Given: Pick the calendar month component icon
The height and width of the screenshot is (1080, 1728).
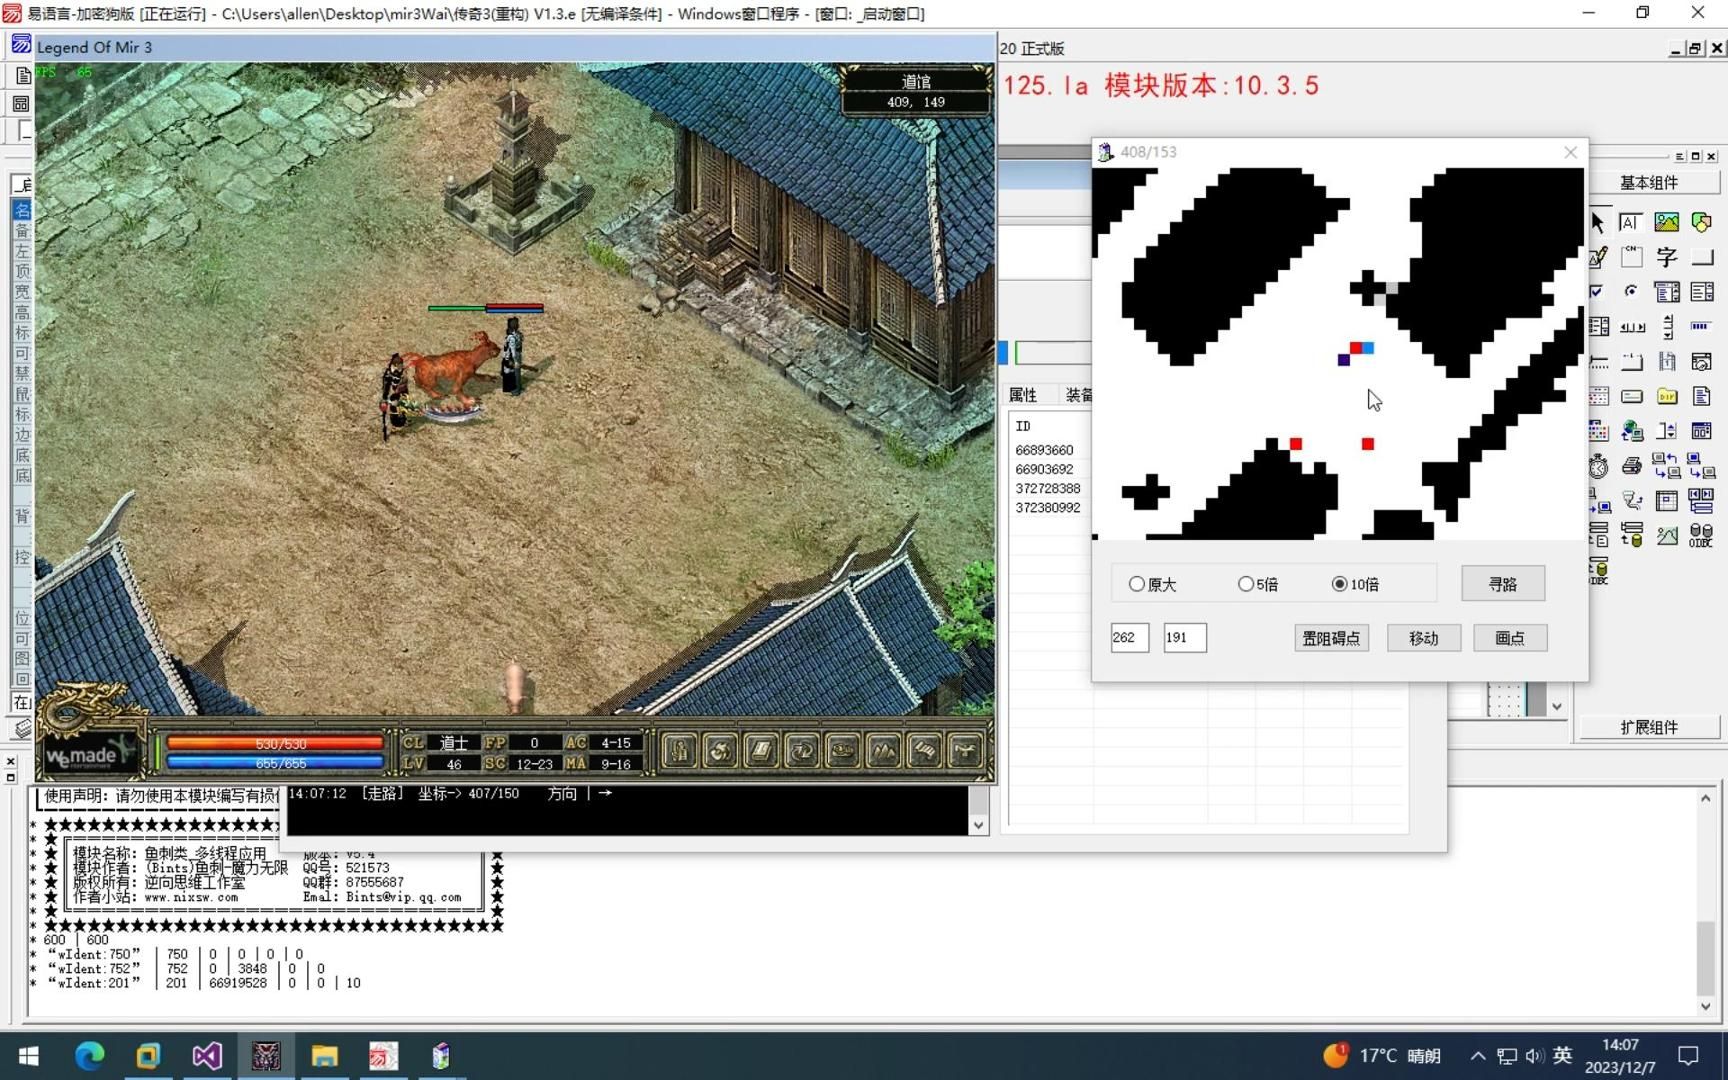Looking at the screenshot, I should (x=1599, y=396).
